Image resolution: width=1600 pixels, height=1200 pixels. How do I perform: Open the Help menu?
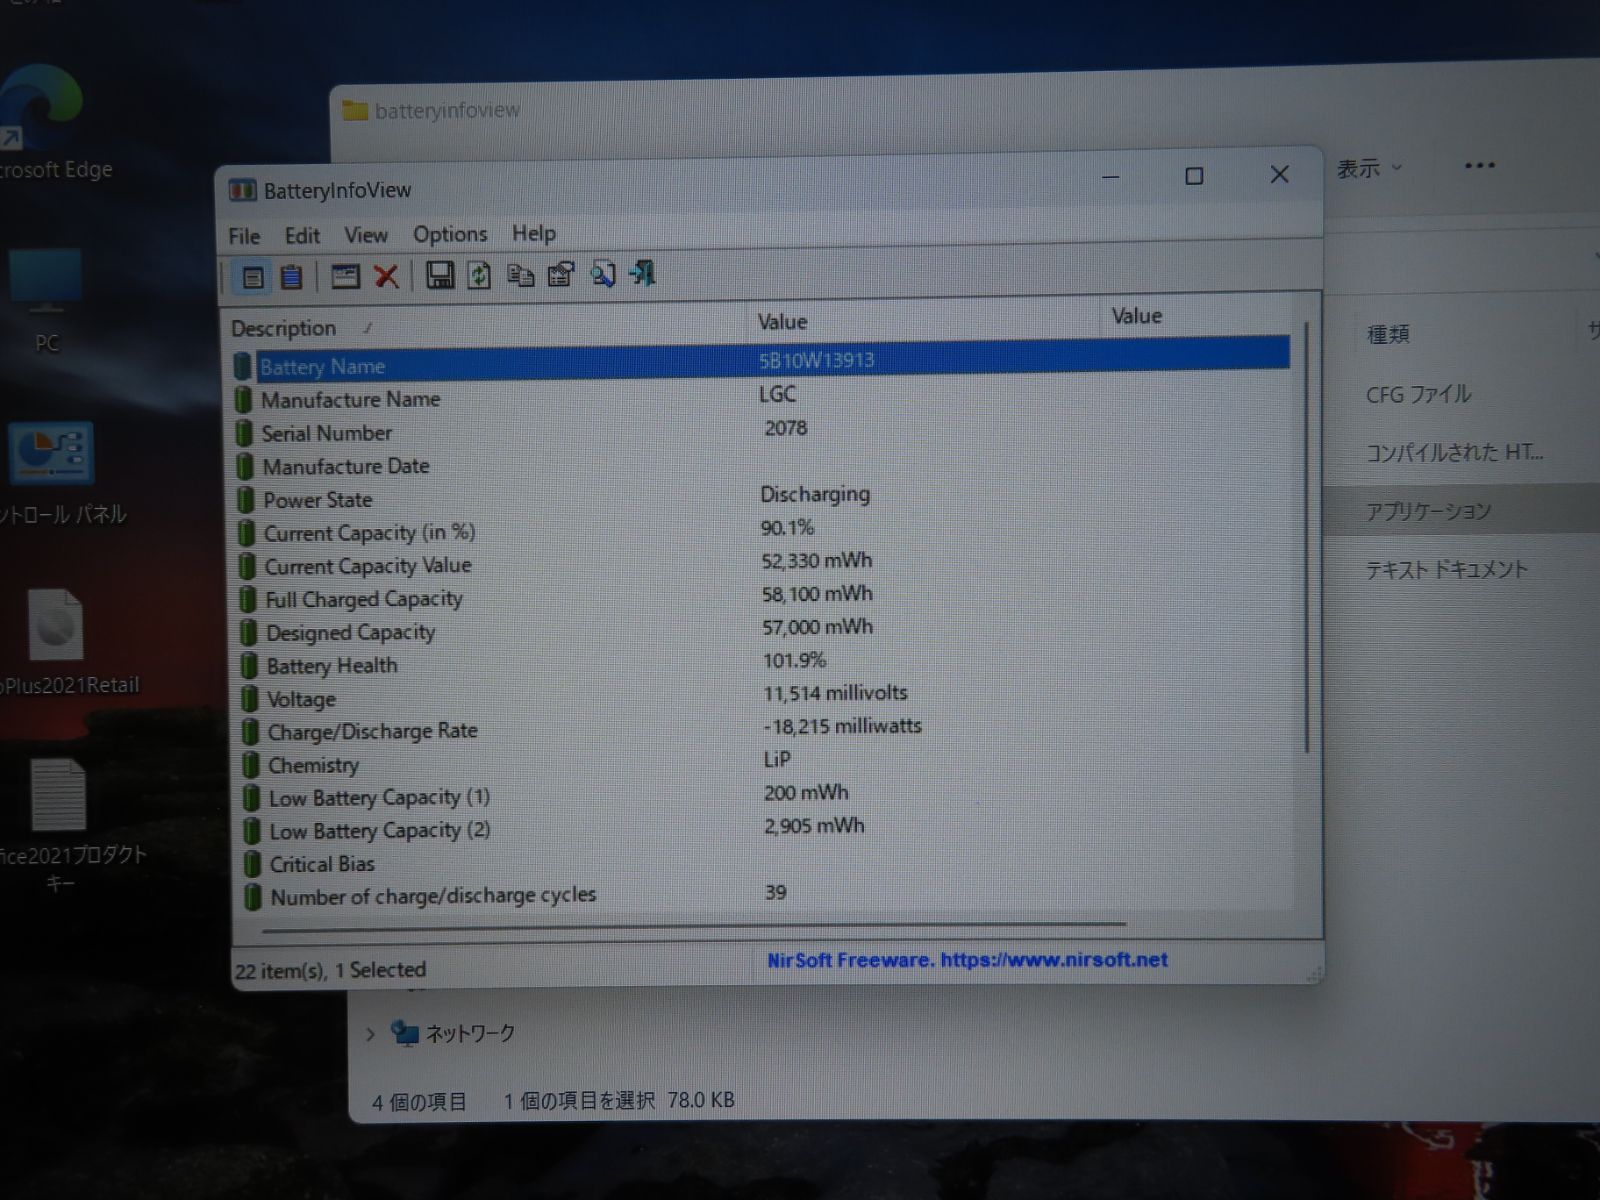pyautogui.click(x=534, y=233)
